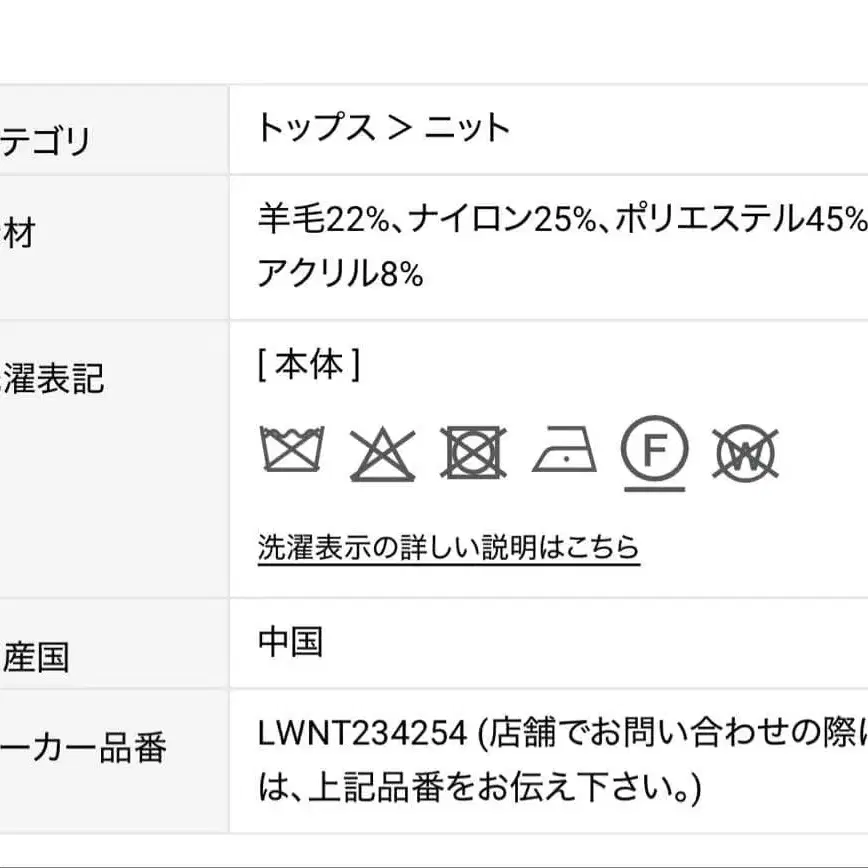Click the 原産国 row header

(35, 657)
